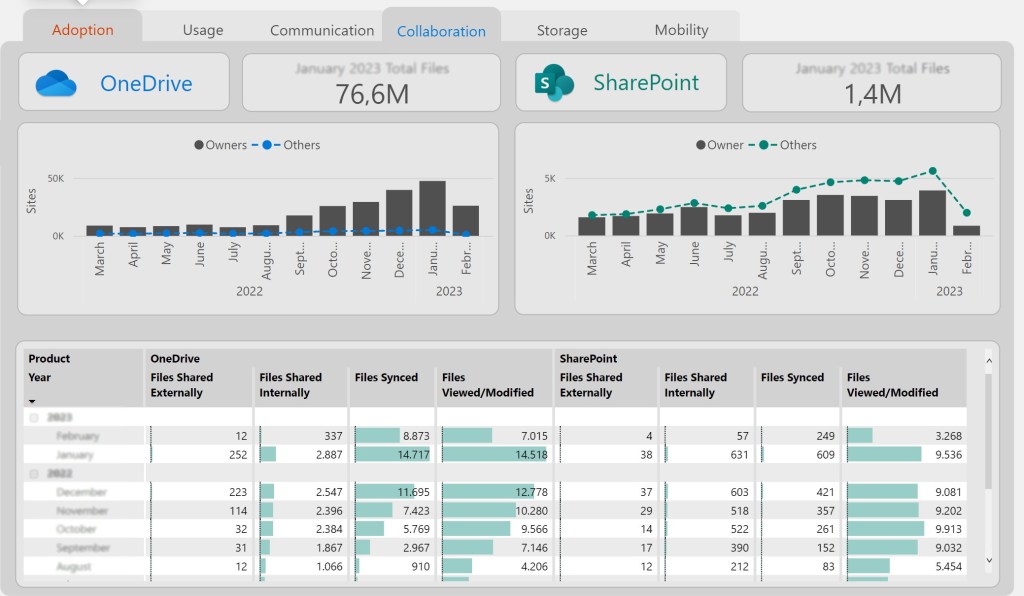Click the OneDrive 76,6M total files card
This screenshot has width=1024, height=596.
click(371, 83)
